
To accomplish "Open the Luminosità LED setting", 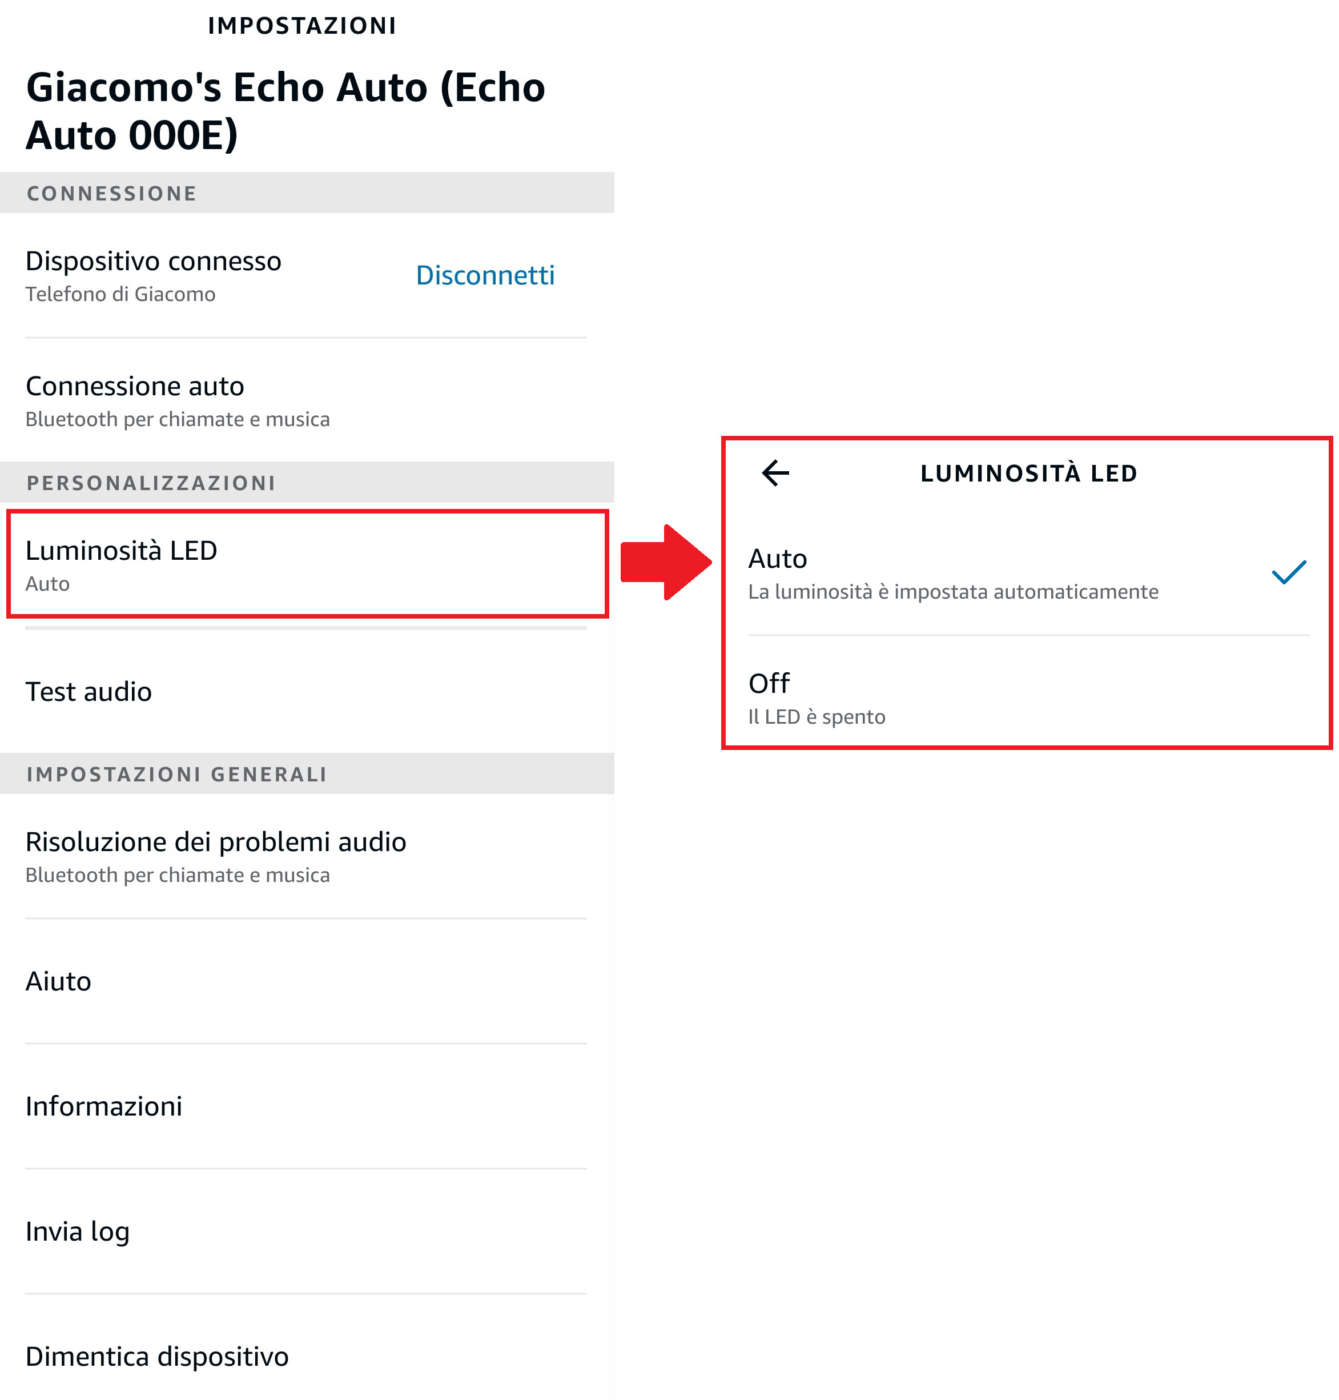I will click(x=307, y=565).
